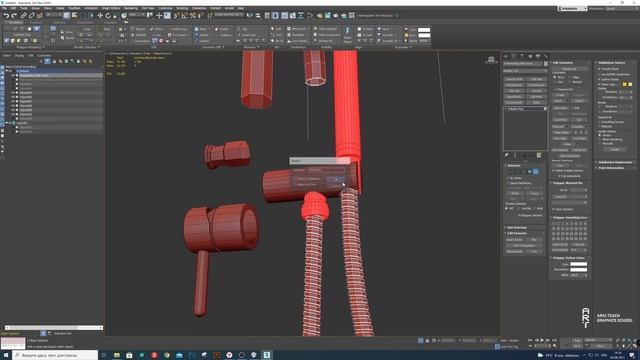Open the Display command panel tab
The height and width of the screenshot is (360, 640).
point(538,56)
